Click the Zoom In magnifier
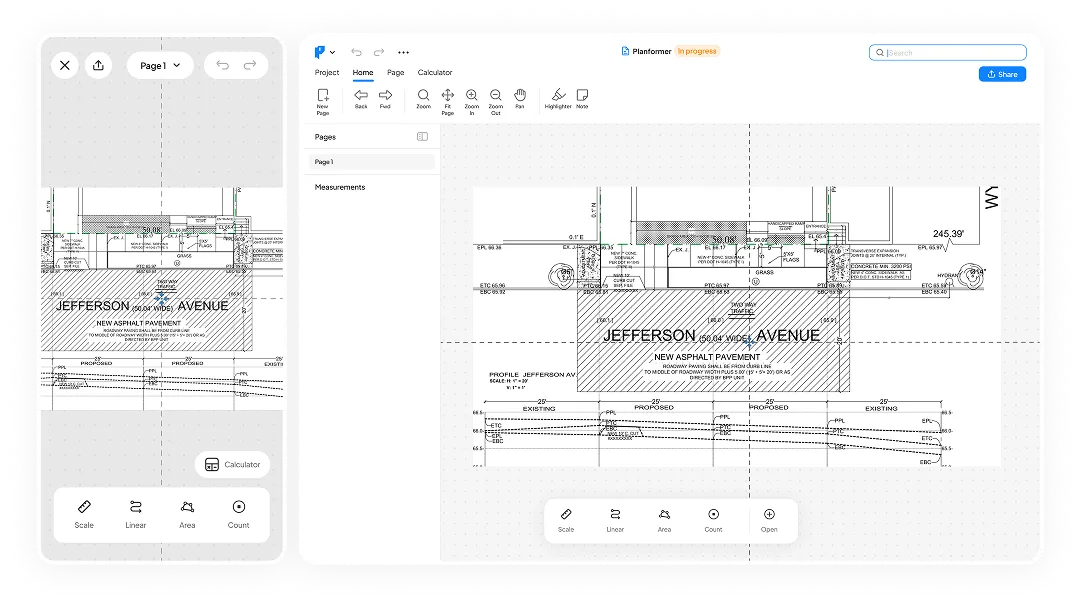Image resolution: width=1081 pixels, height=606 pixels. 472,97
